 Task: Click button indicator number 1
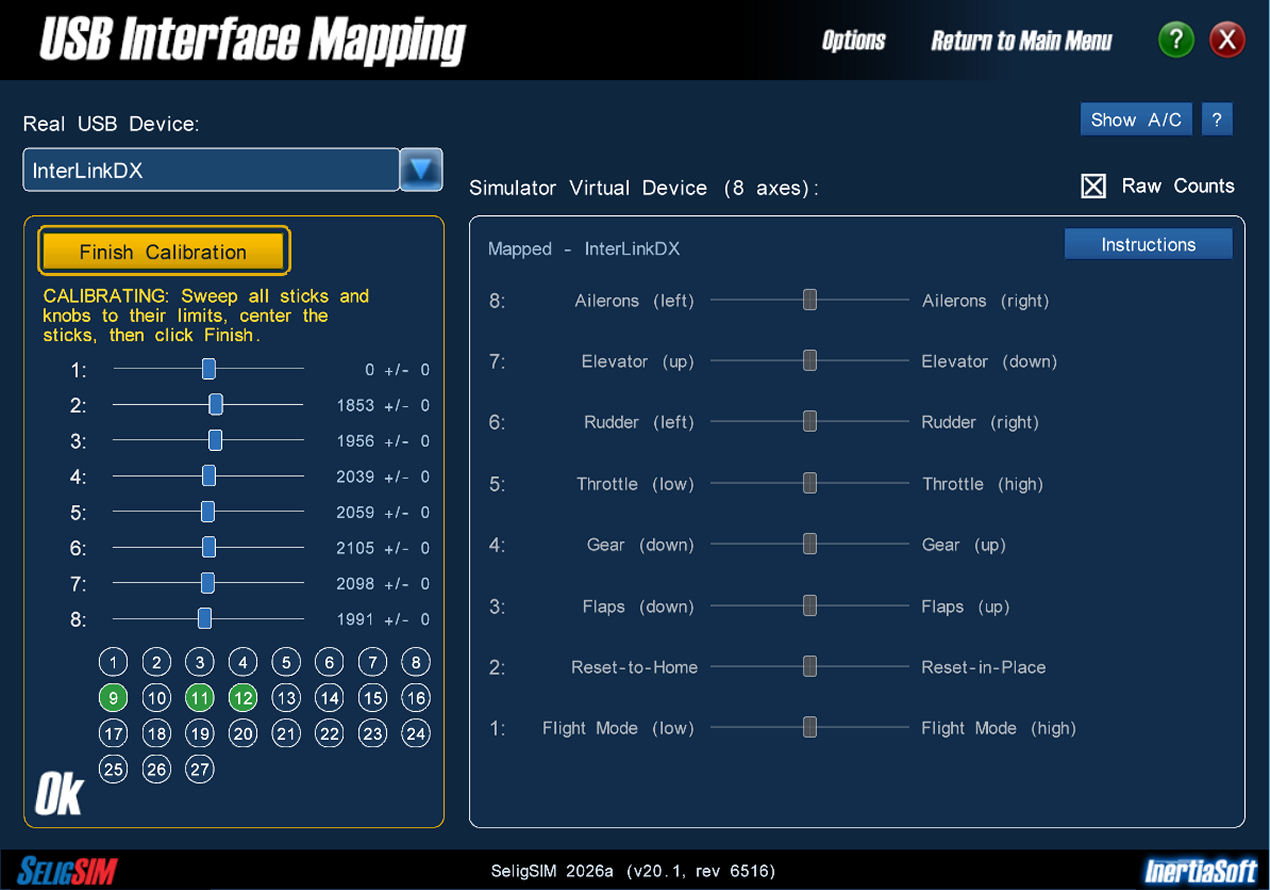(114, 662)
